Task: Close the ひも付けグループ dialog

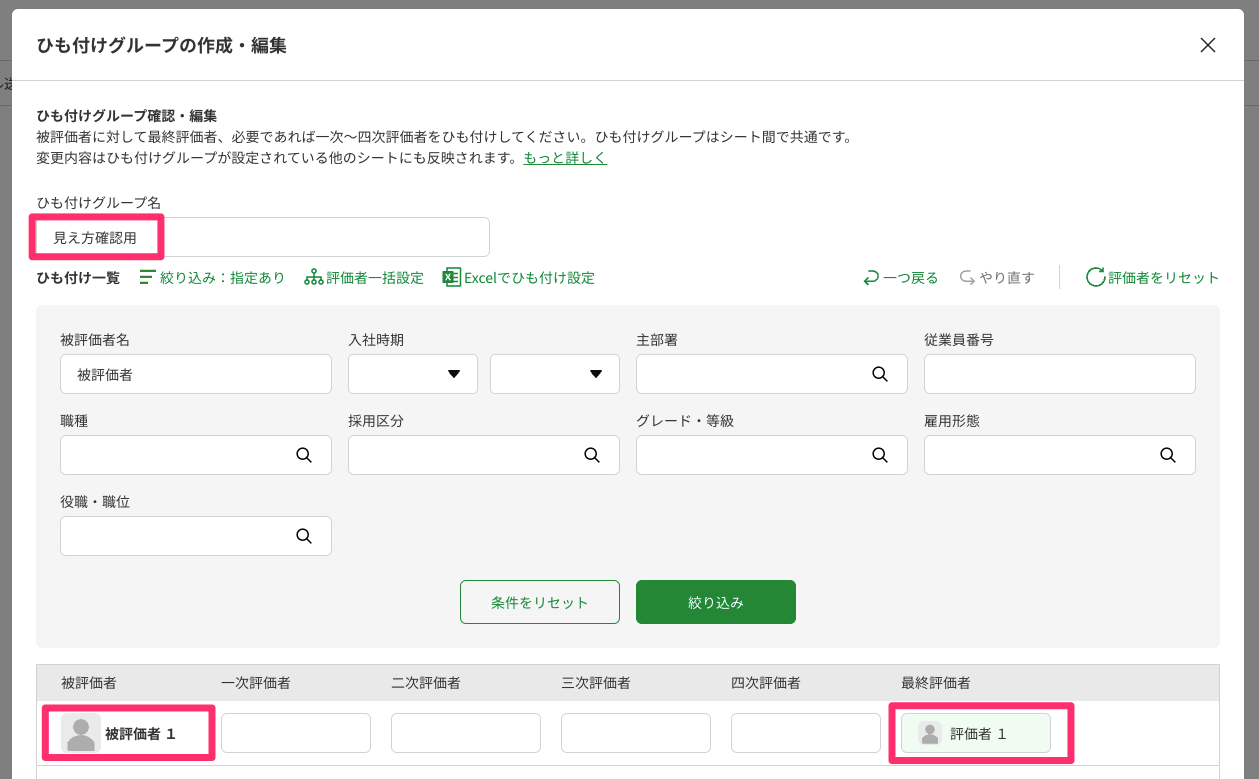Action: (x=1208, y=45)
